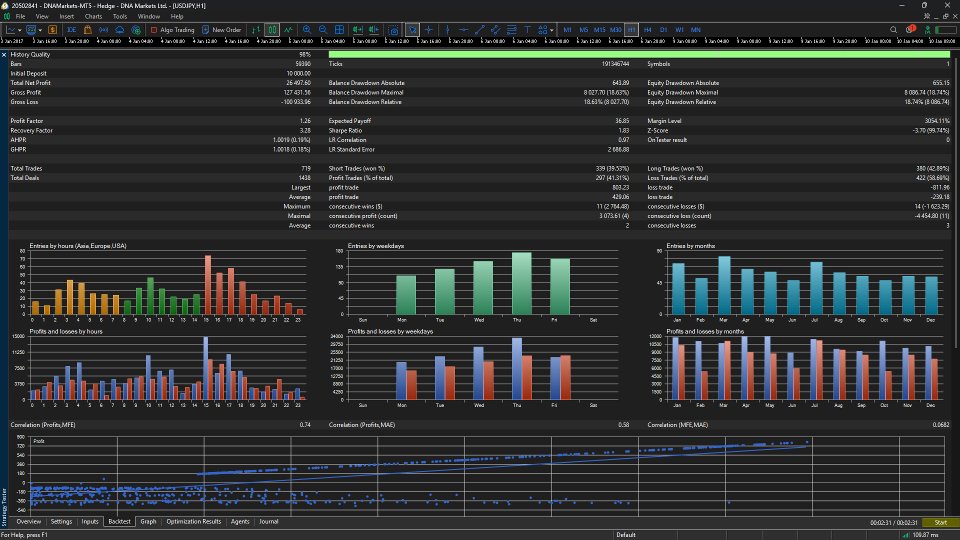Tile windows with grid icon
Image resolution: width=960 pixels, height=540 pixels.
tap(339, 29)
